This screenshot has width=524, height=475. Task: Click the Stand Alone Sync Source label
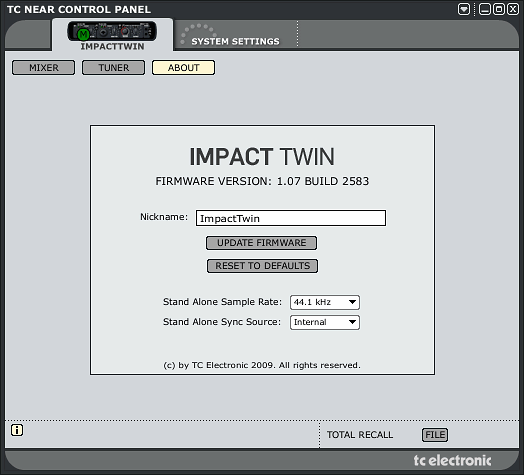click(222, 322)
